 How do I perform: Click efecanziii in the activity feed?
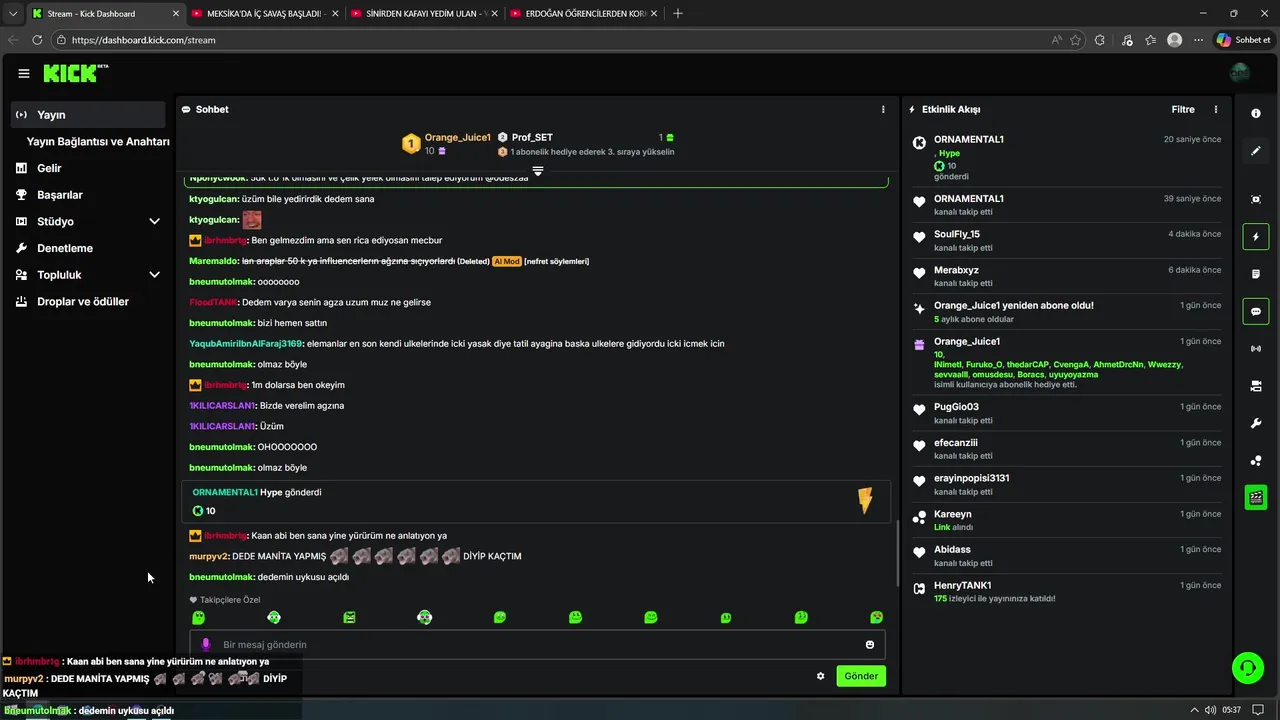(x=956, y=443)
